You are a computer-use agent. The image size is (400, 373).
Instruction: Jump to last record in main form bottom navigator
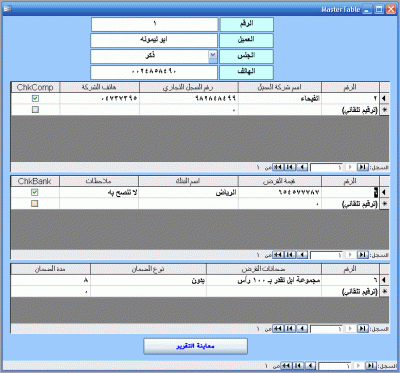tap(298, 366)
